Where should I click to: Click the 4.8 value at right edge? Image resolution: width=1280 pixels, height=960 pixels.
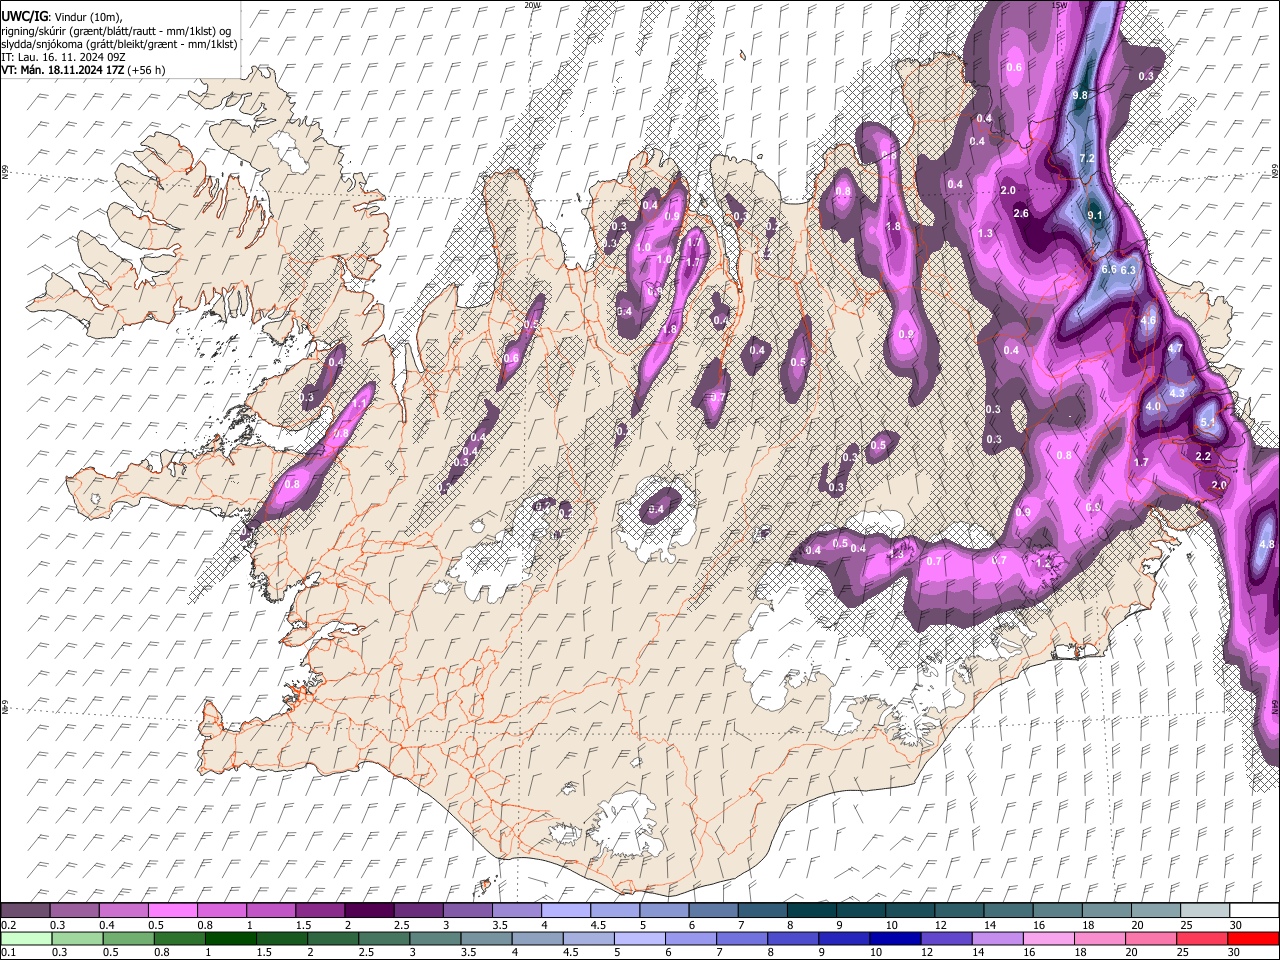pos(1267,544)
